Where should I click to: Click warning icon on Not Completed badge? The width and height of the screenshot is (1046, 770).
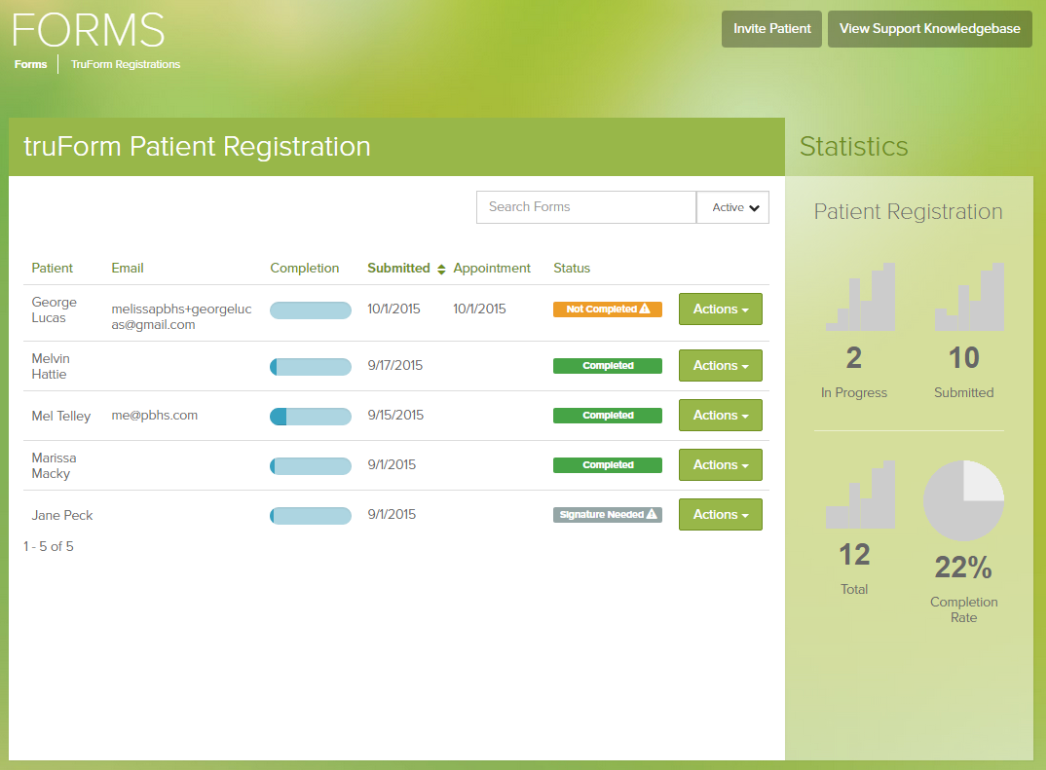coord(645,309)
